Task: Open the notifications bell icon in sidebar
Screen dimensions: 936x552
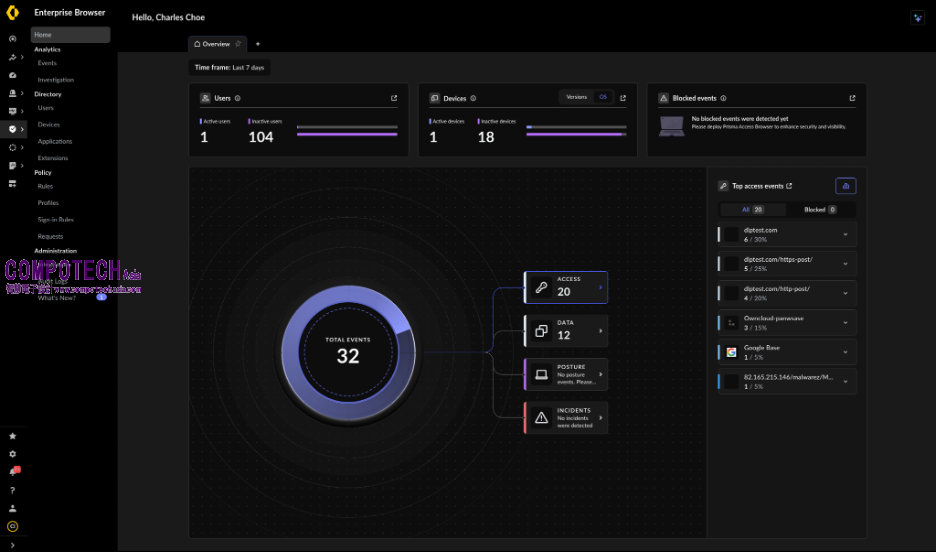Action: [x=13, y=472]
